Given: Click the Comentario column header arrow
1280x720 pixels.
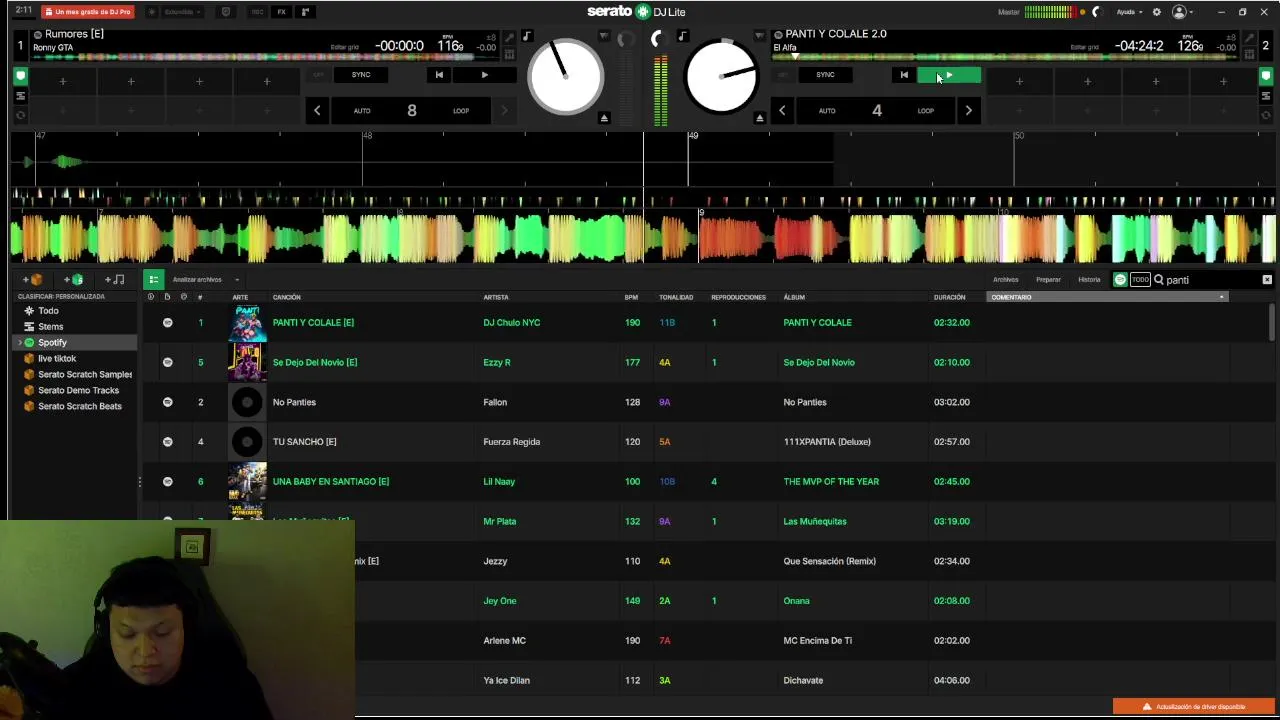Looking at the screenshot, I should (x=1221, y=297).
